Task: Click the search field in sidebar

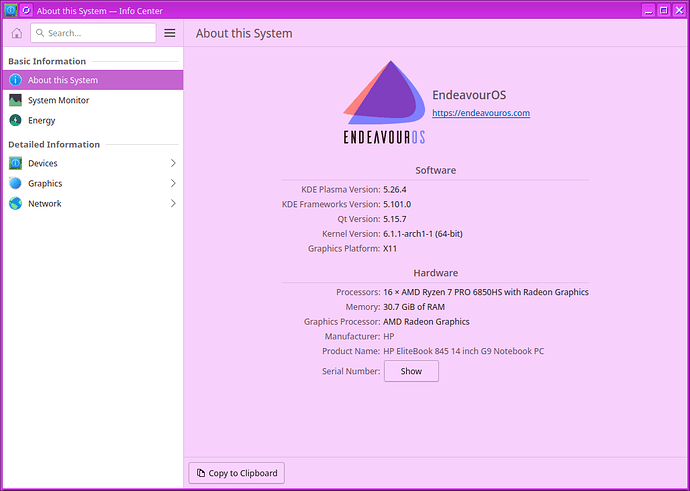Action: tap(93, 33)
